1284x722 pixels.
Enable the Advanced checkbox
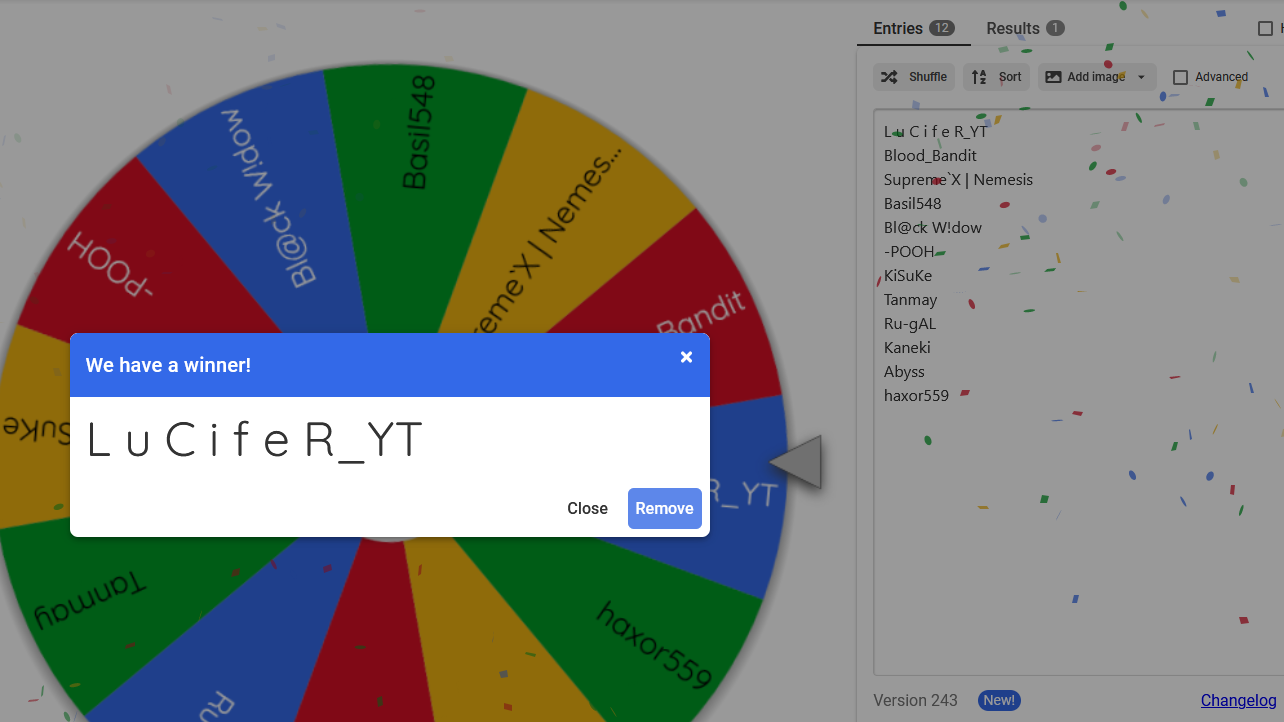coord(1180,77)
